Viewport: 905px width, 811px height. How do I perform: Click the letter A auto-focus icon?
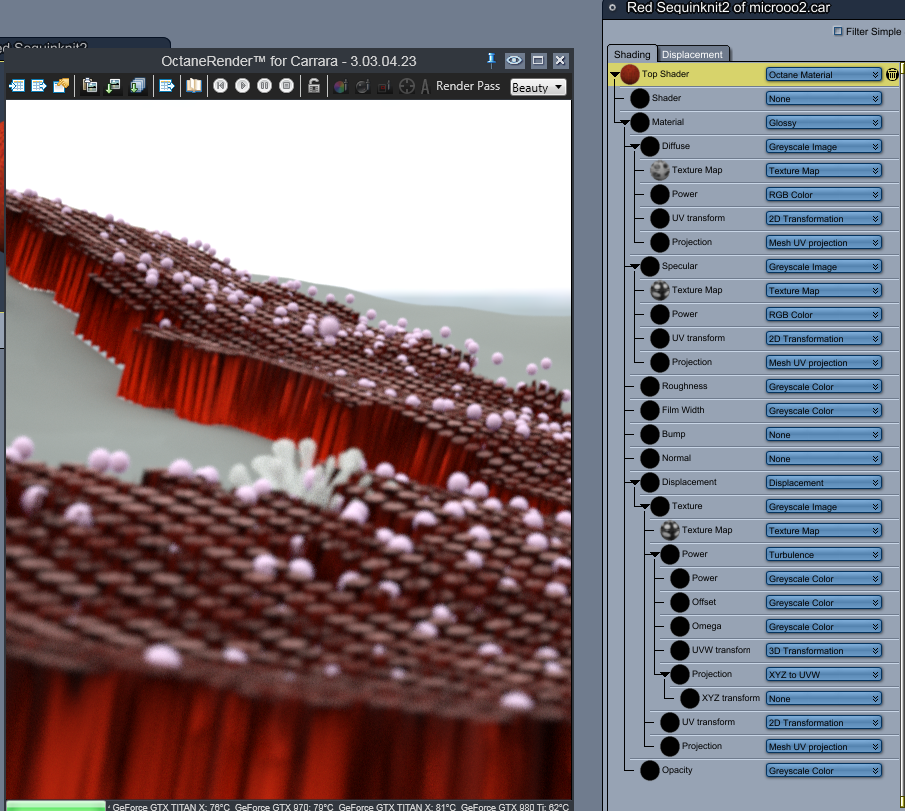click(x=425, y=87)
